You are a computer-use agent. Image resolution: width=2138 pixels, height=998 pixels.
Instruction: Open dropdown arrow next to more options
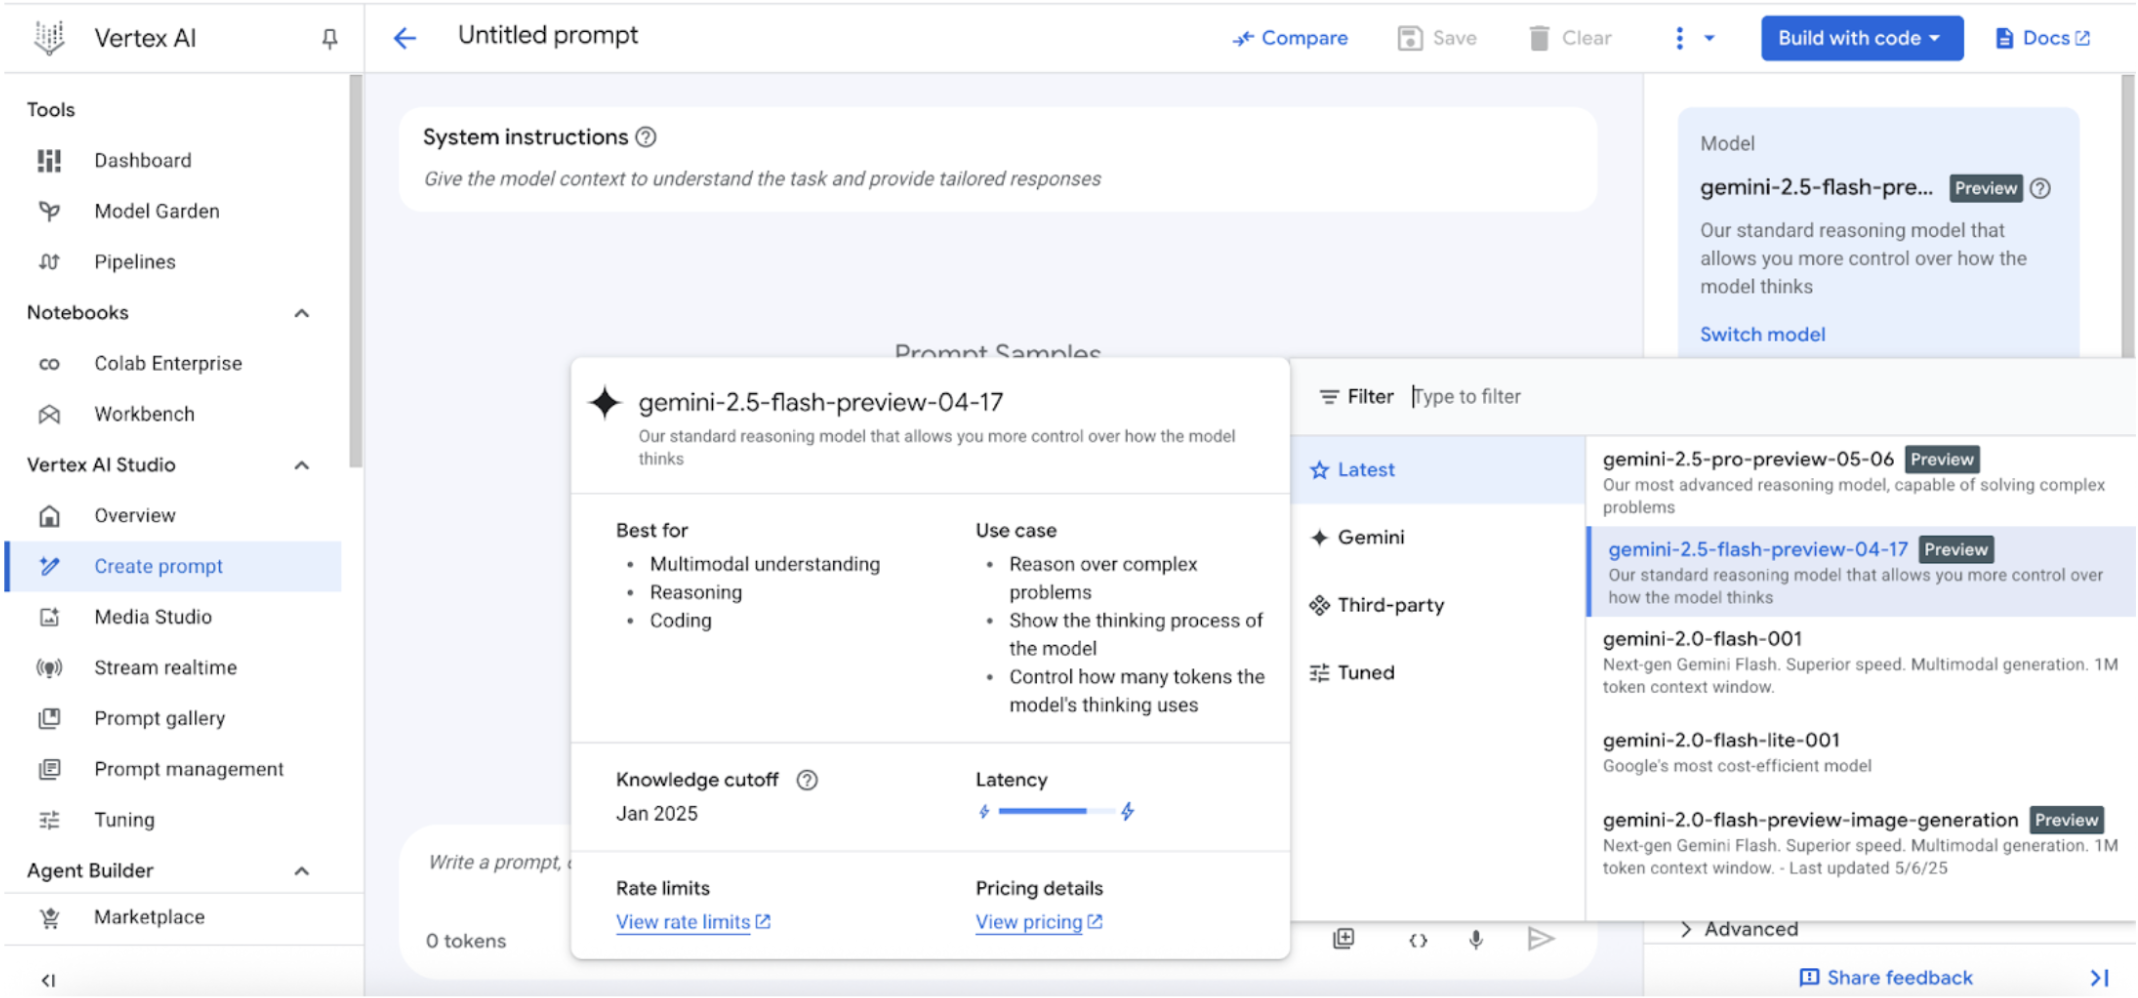[1709, 38]
